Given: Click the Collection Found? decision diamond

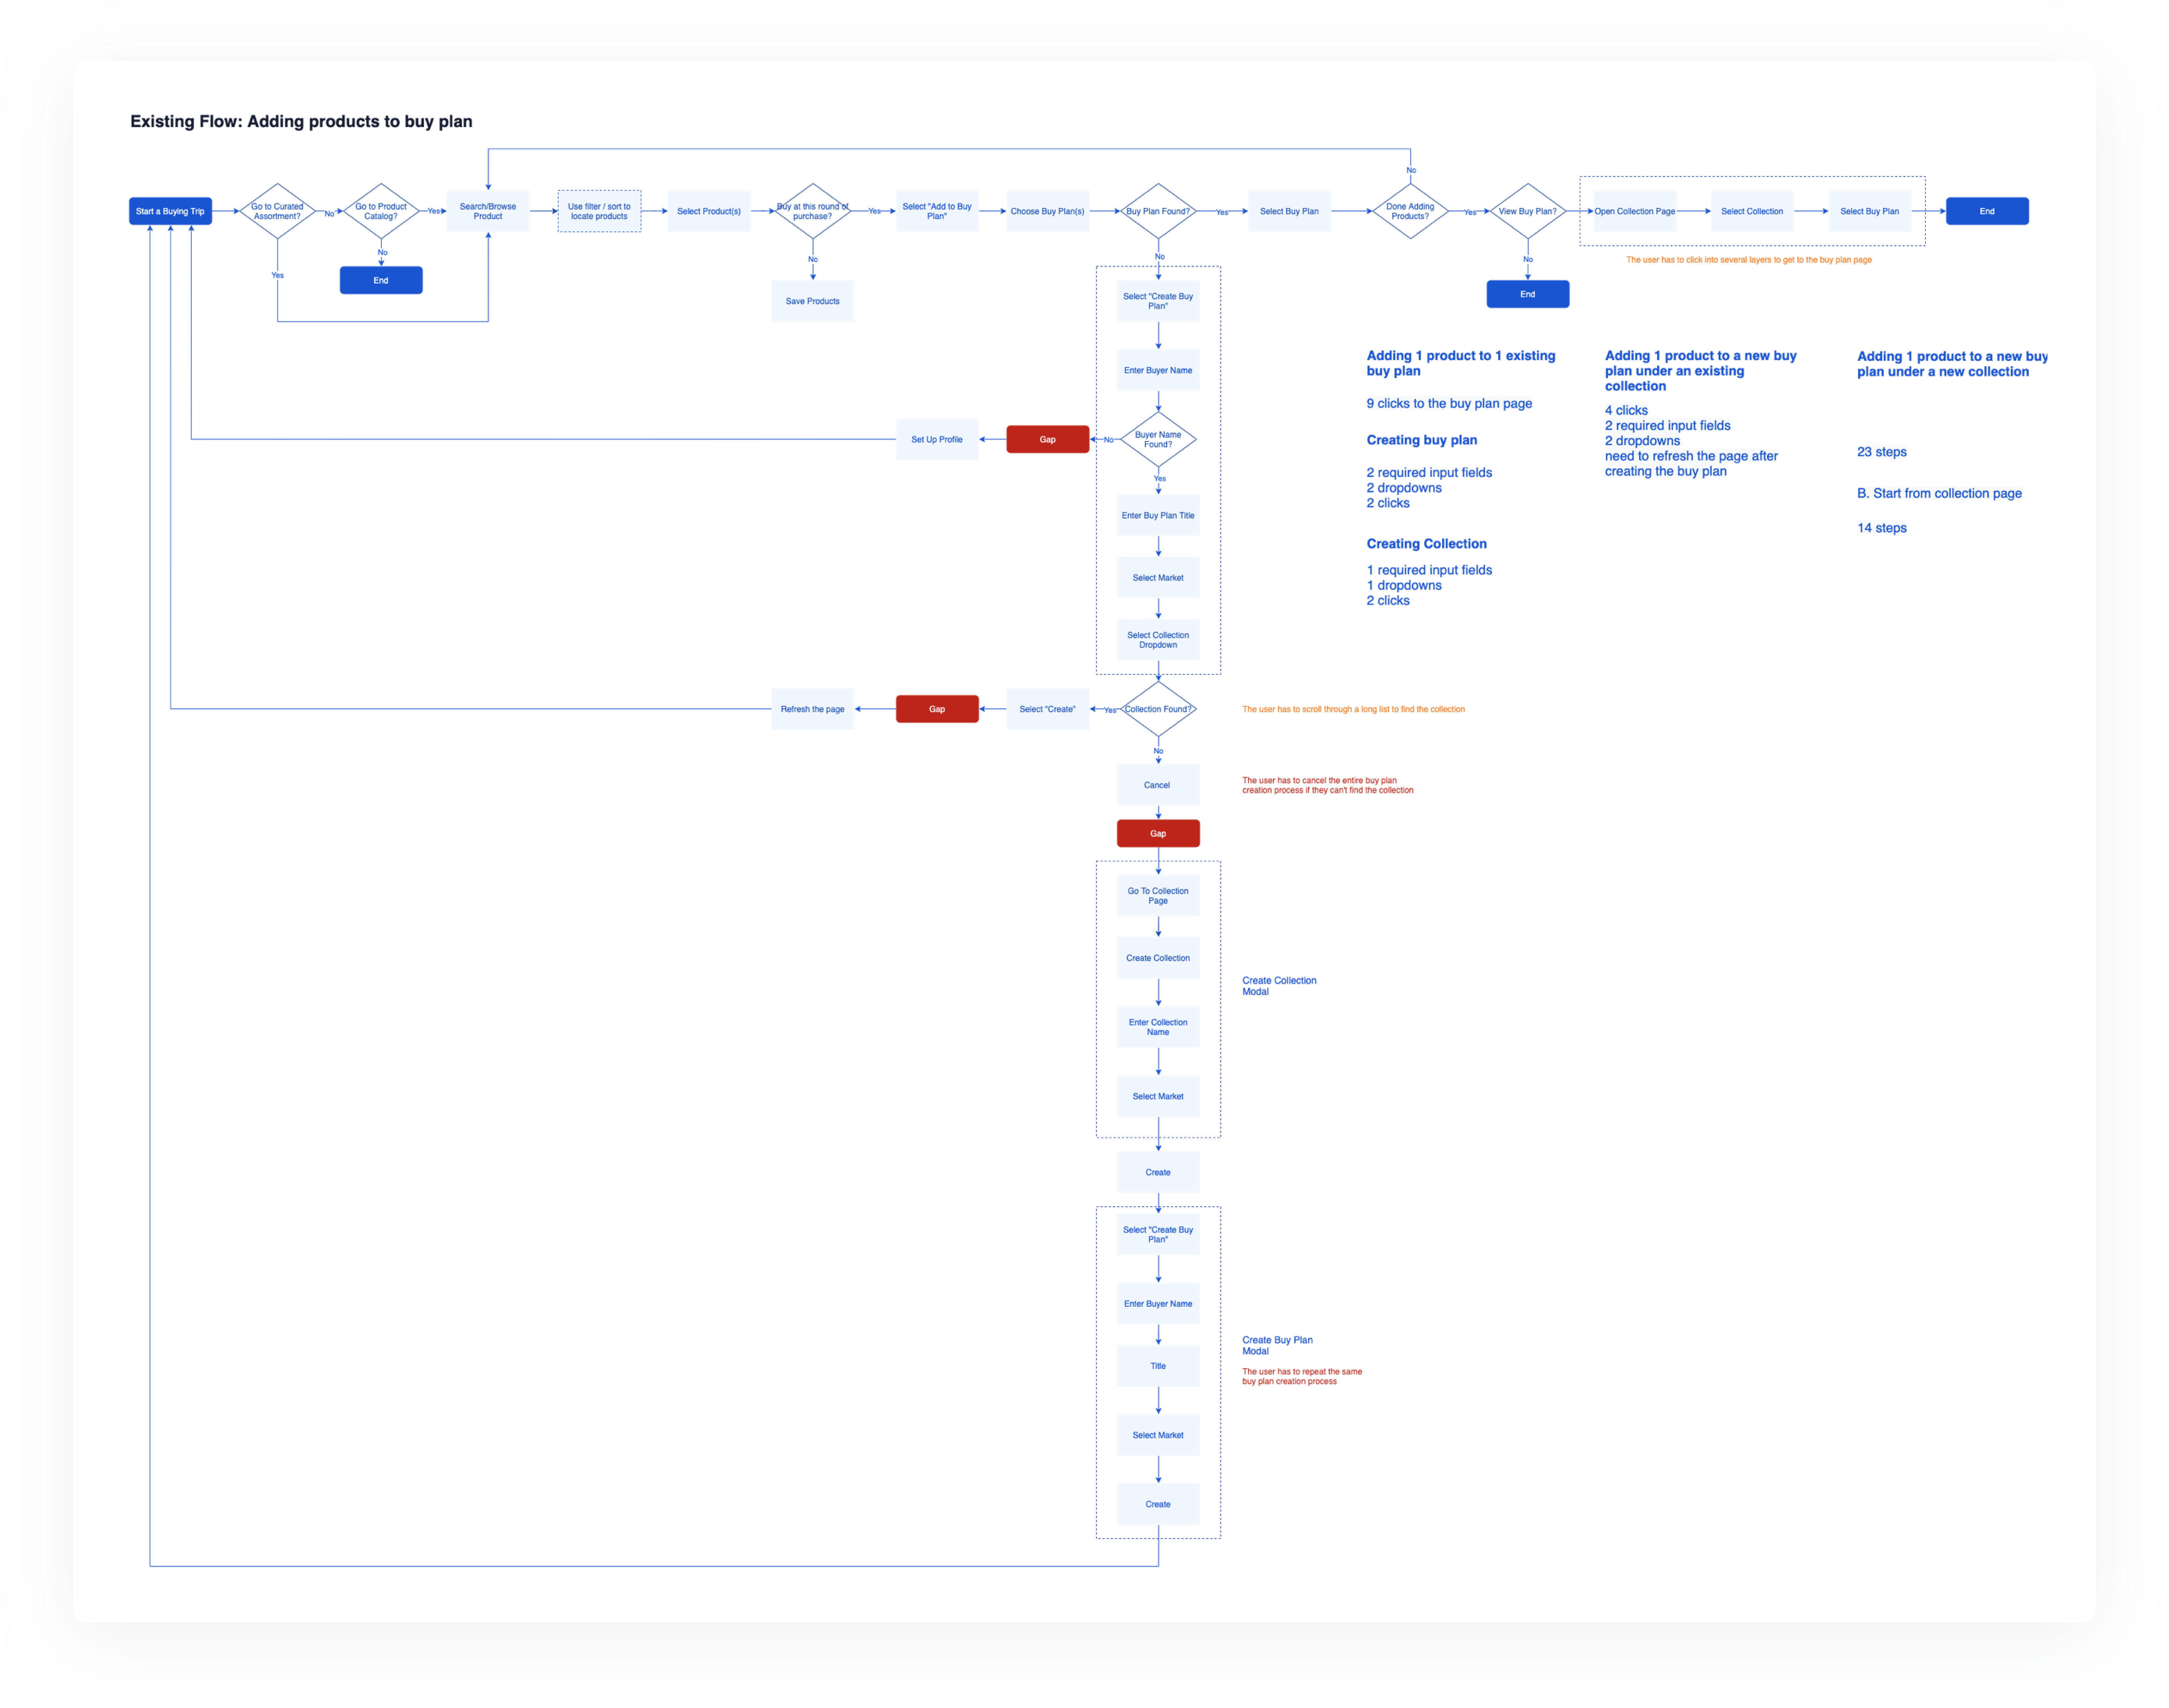Looking at the screenshot, I should pyautogui.click(x=1158, y=709).
